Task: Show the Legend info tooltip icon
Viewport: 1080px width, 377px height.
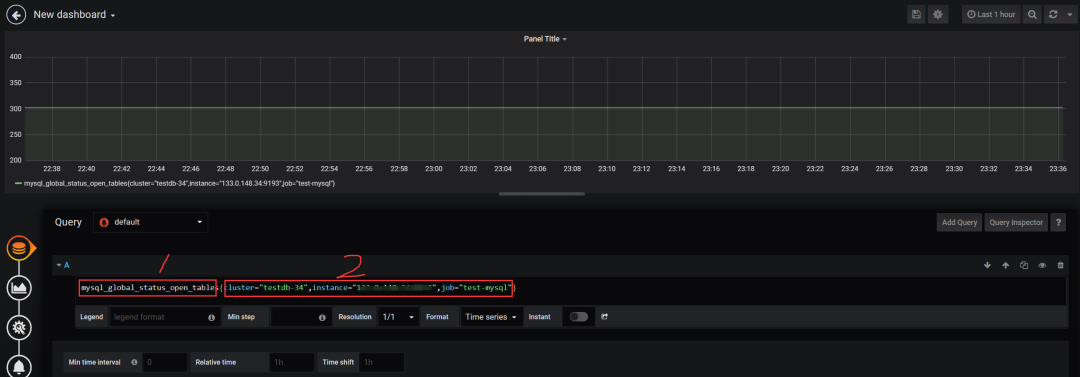Action: click(211, 318)
